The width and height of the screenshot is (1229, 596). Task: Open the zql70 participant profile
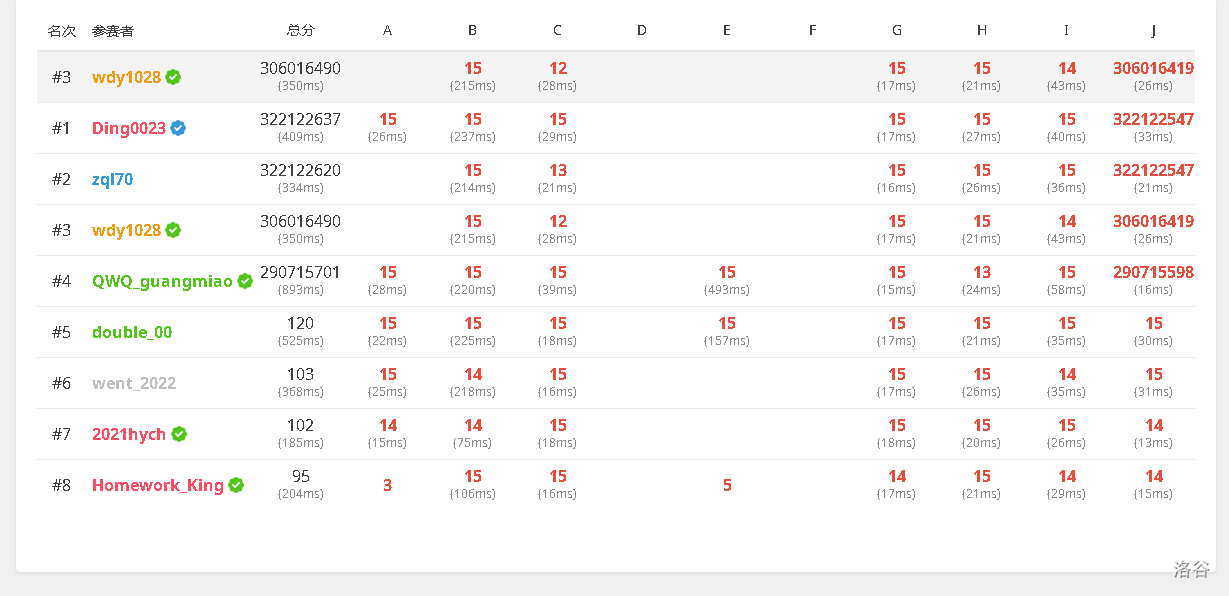[x=112, y=180]
